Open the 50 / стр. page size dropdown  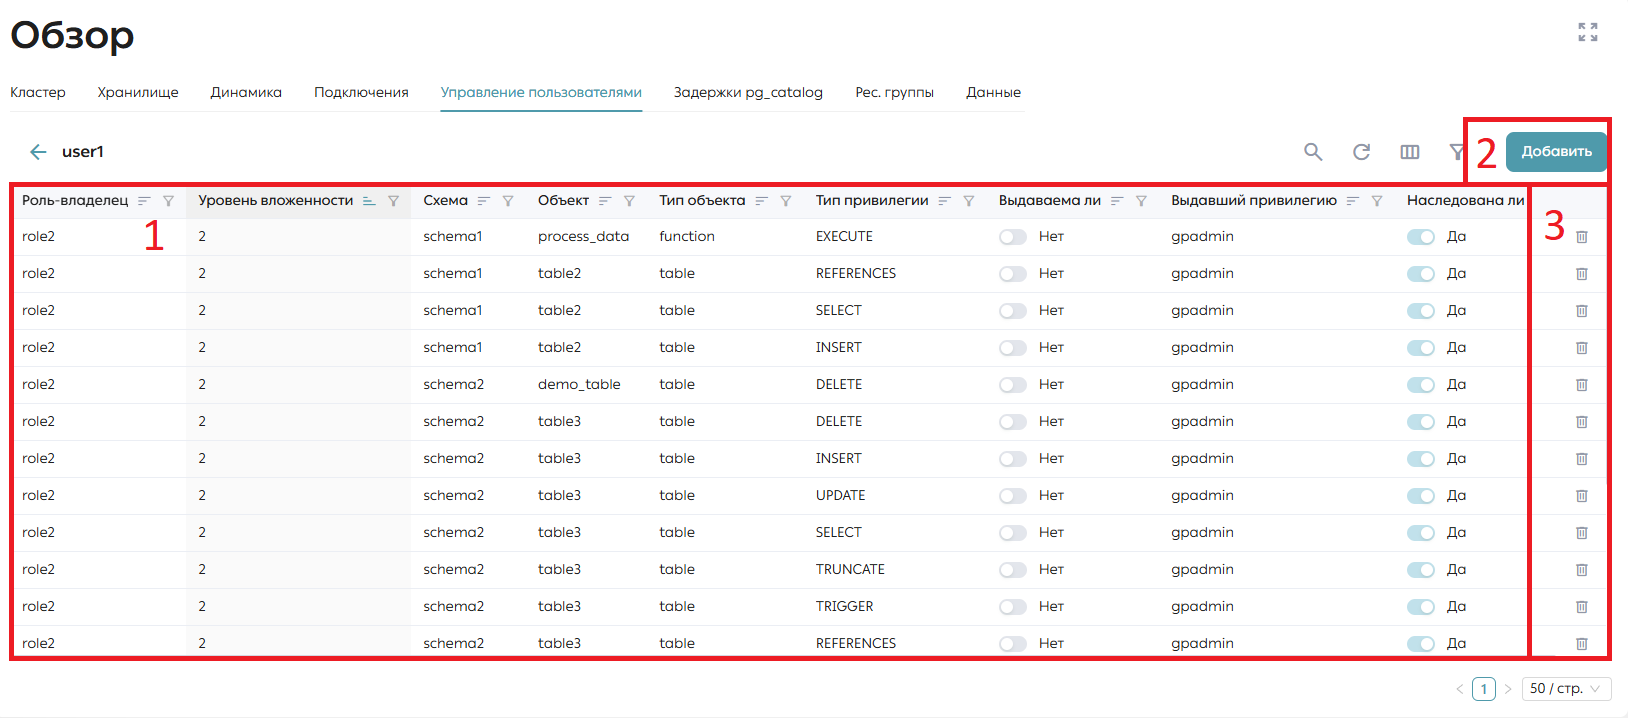(x=1566, y=689)
